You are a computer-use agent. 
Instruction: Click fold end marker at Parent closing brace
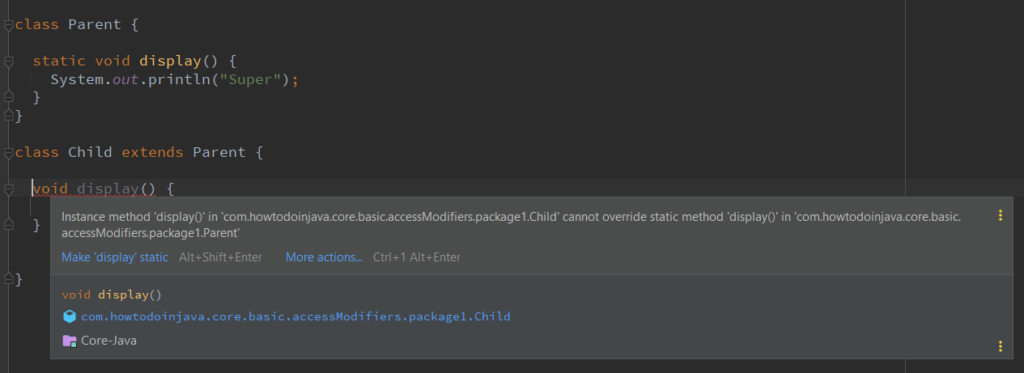pyautogui.click(x=8, y=116)
